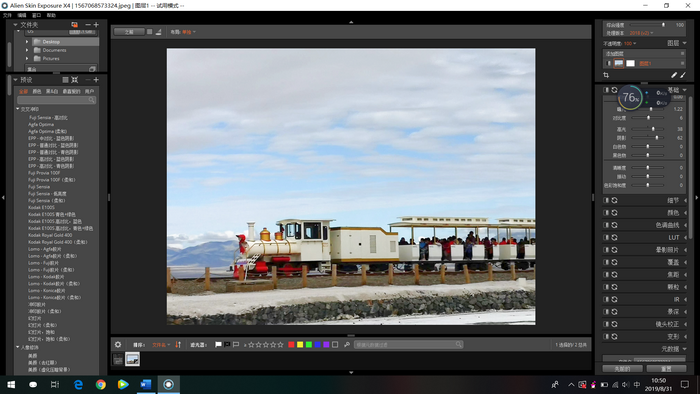The image size is (700, 394).
Task: Filter by white pick flag
Action: (218, 344)
